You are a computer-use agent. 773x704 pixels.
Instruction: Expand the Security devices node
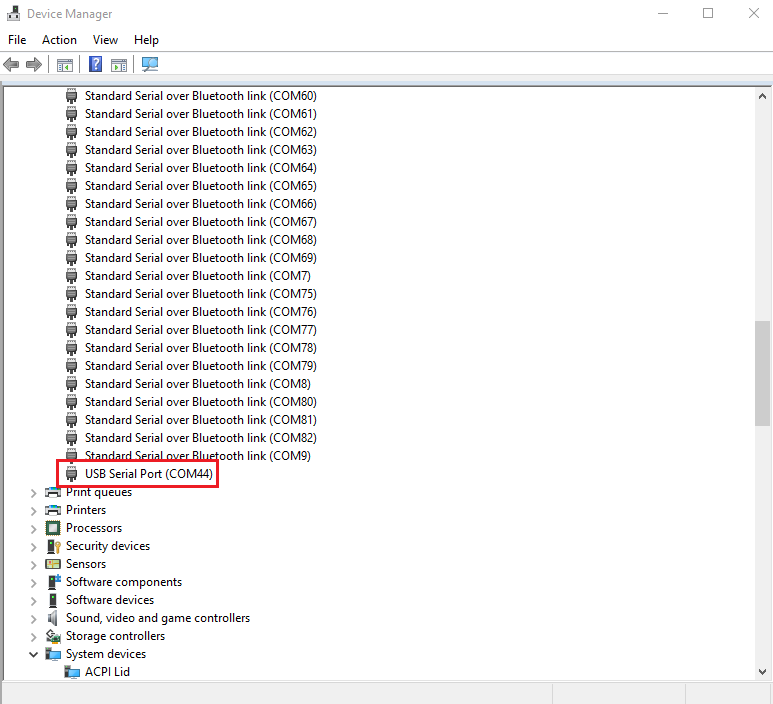(x=34, y=547)
